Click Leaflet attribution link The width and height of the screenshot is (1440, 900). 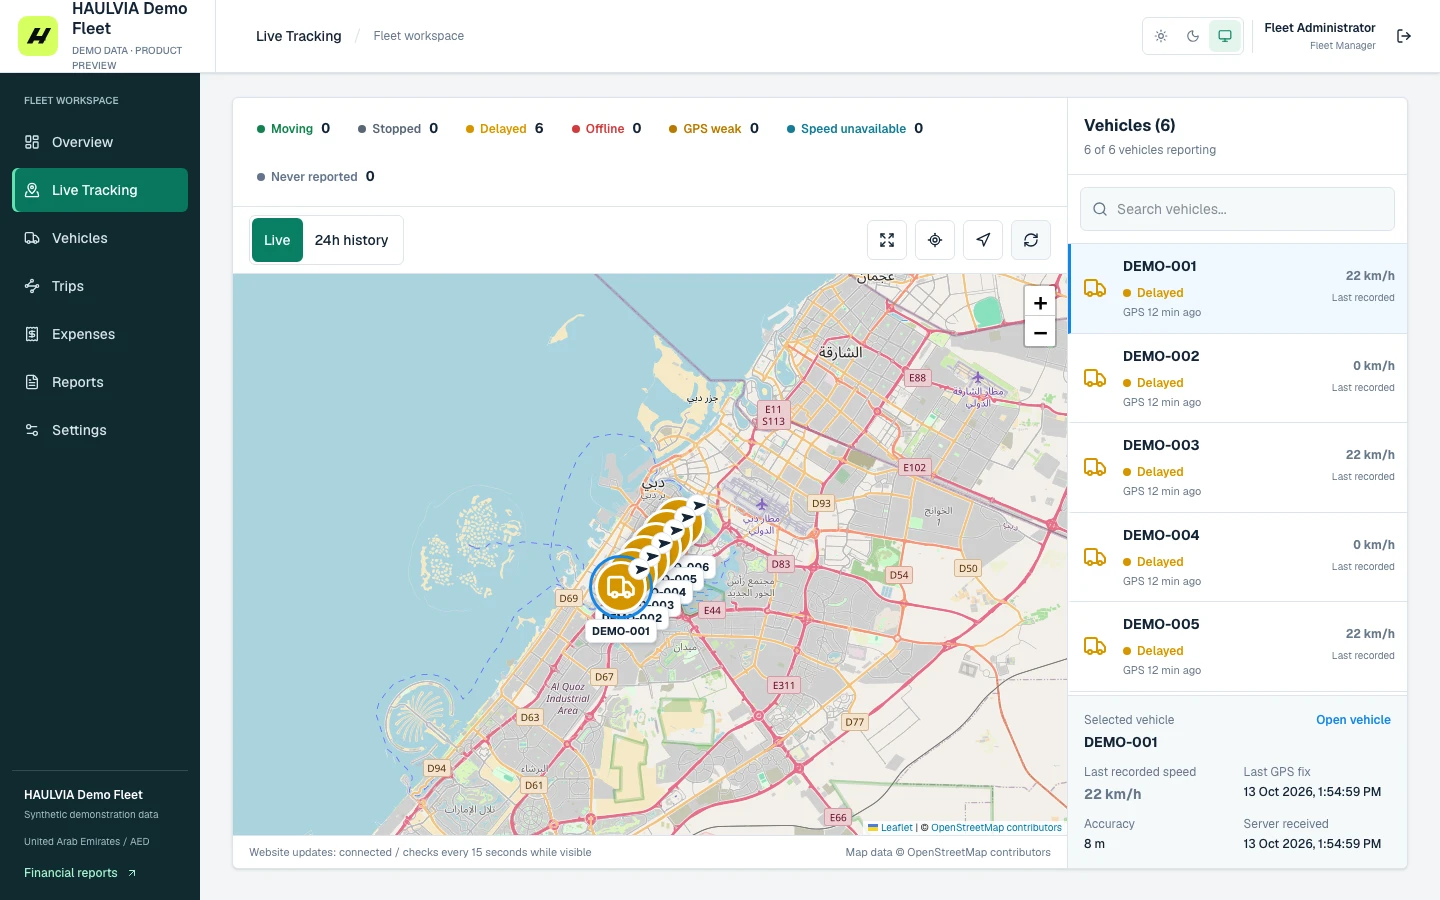click(890, 828)
